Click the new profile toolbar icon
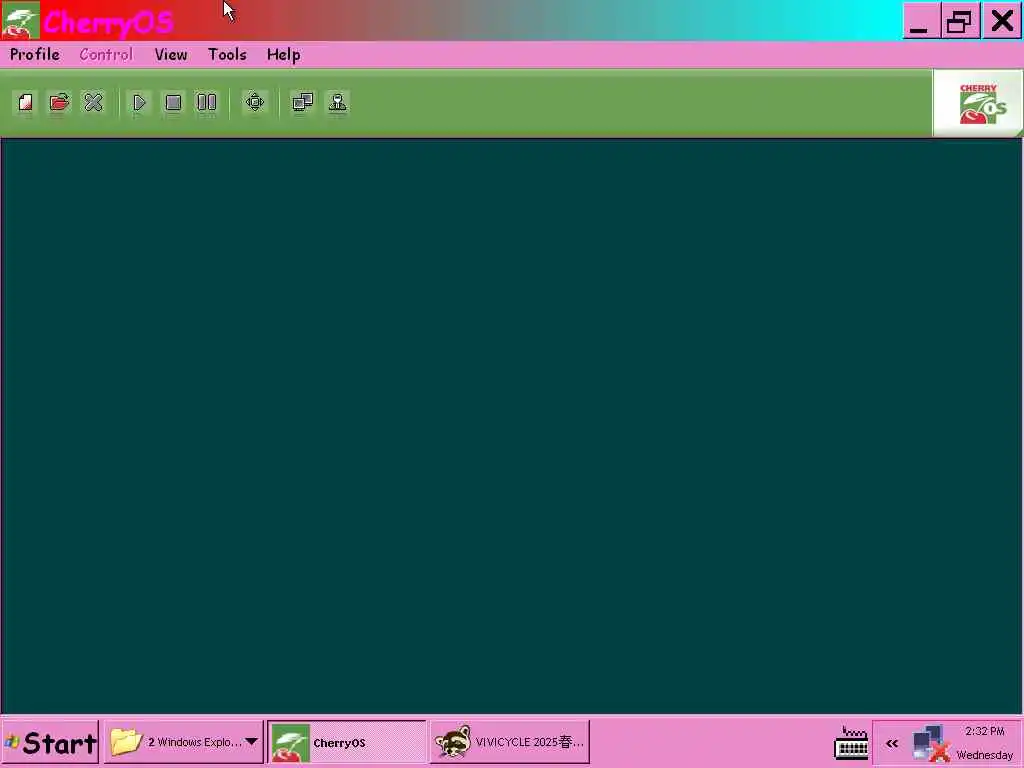1024x768 pixels. click(25, 103)
